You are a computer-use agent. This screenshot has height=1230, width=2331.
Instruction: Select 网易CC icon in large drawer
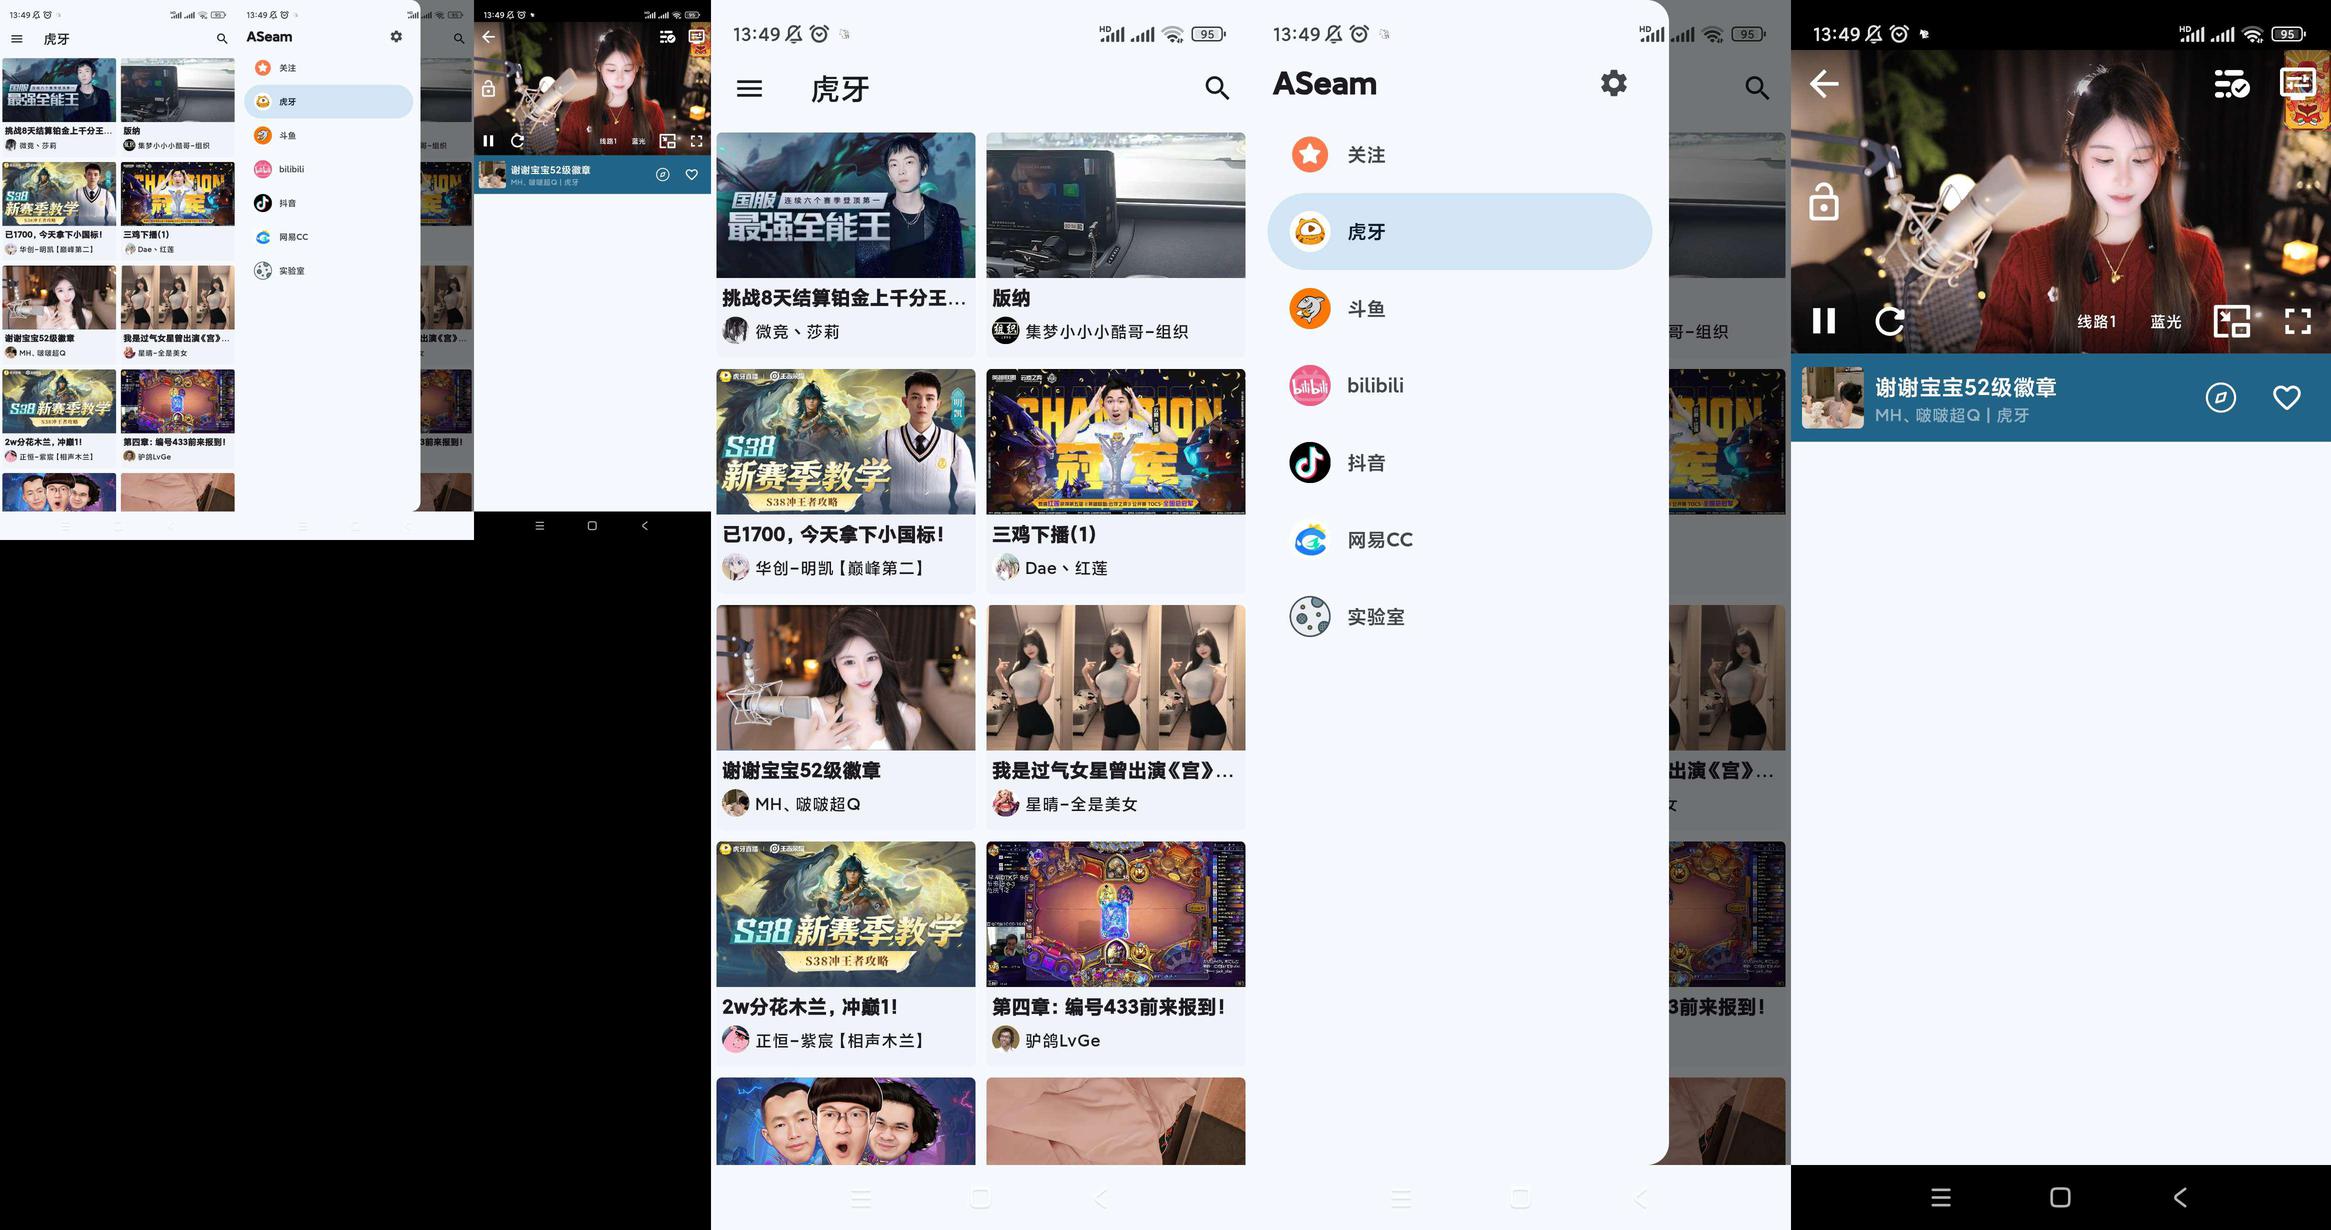pyautogui.click(x=1310, y=539)
